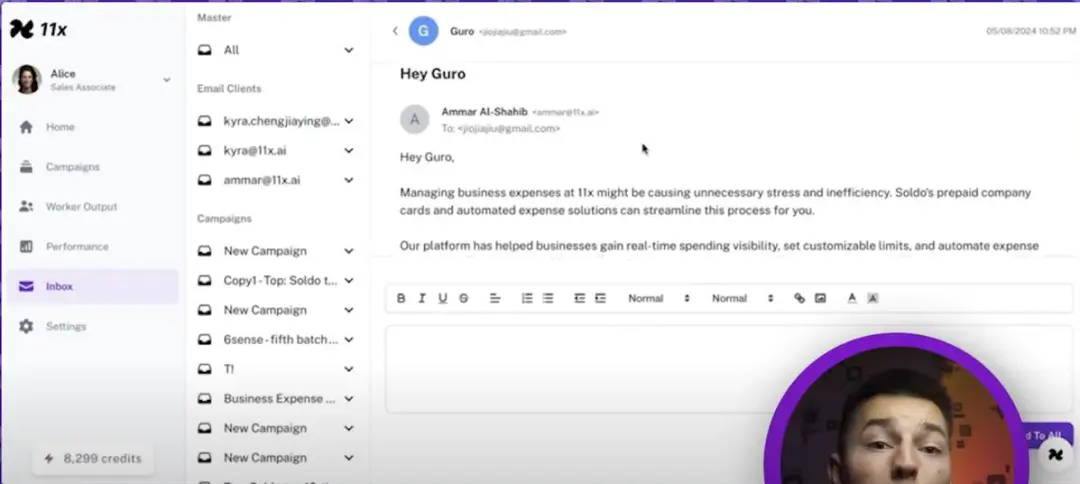Decrease indent in the editor toolbar

point(579,299)
